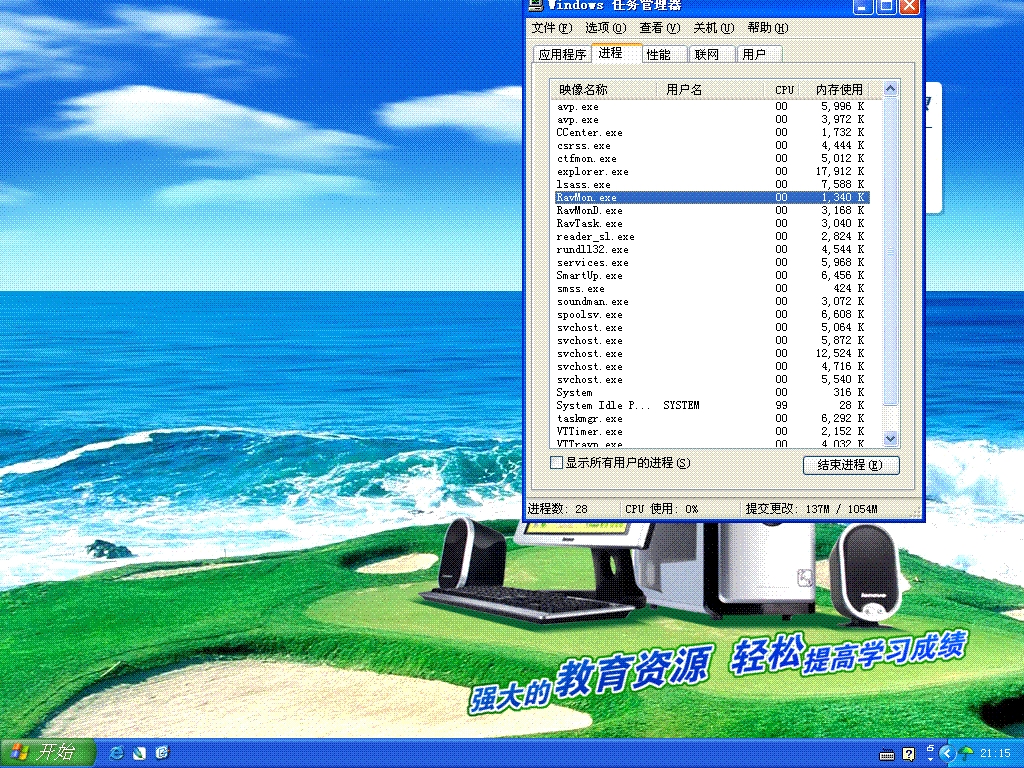The width and height of the screenshot is (1024, 768).
Task: Click process list scrollbar down arrow
Action: point(890,439)
